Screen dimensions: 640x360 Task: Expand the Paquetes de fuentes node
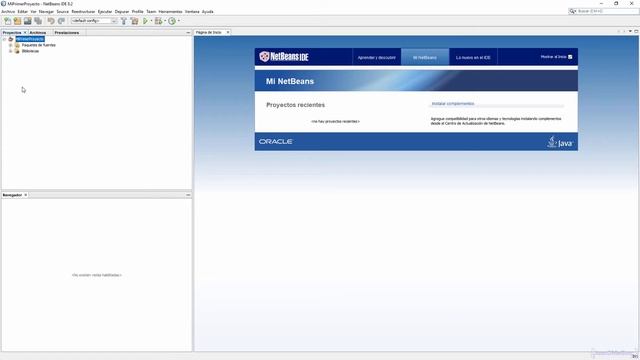[11, 45]
